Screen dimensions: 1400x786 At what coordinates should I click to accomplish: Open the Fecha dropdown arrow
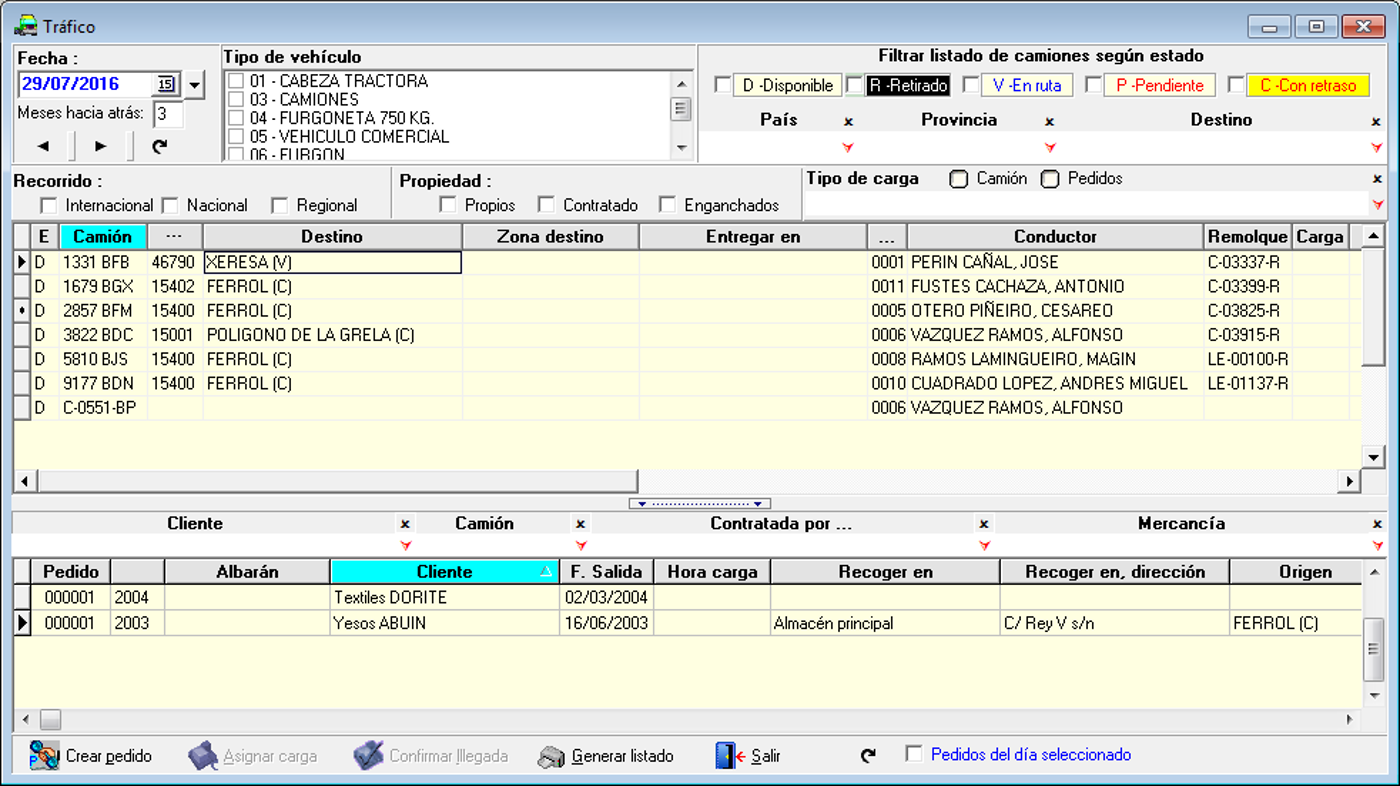pyautogui.click(x=195, y=85)
